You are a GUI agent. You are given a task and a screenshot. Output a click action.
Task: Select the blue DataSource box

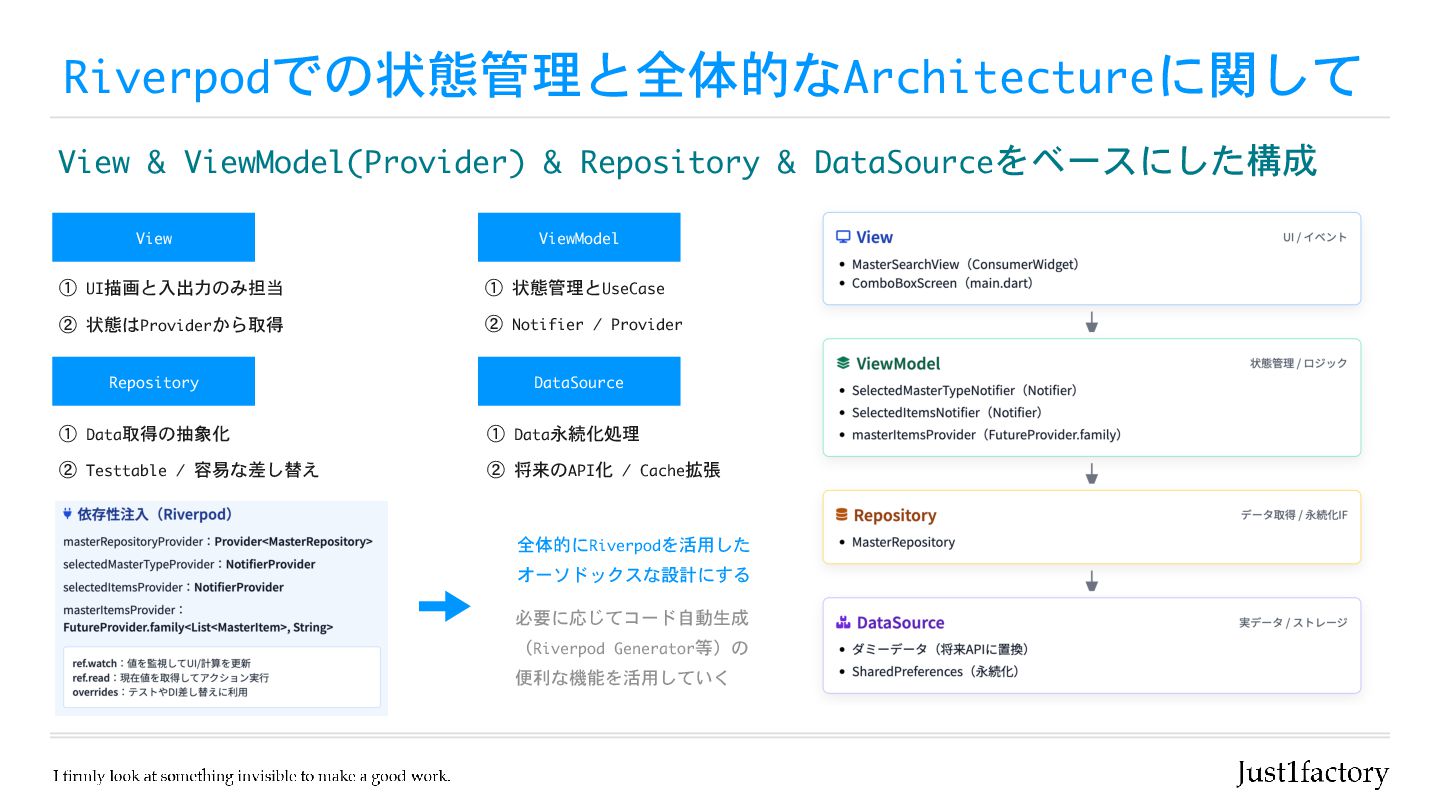[x=579, y=382]
